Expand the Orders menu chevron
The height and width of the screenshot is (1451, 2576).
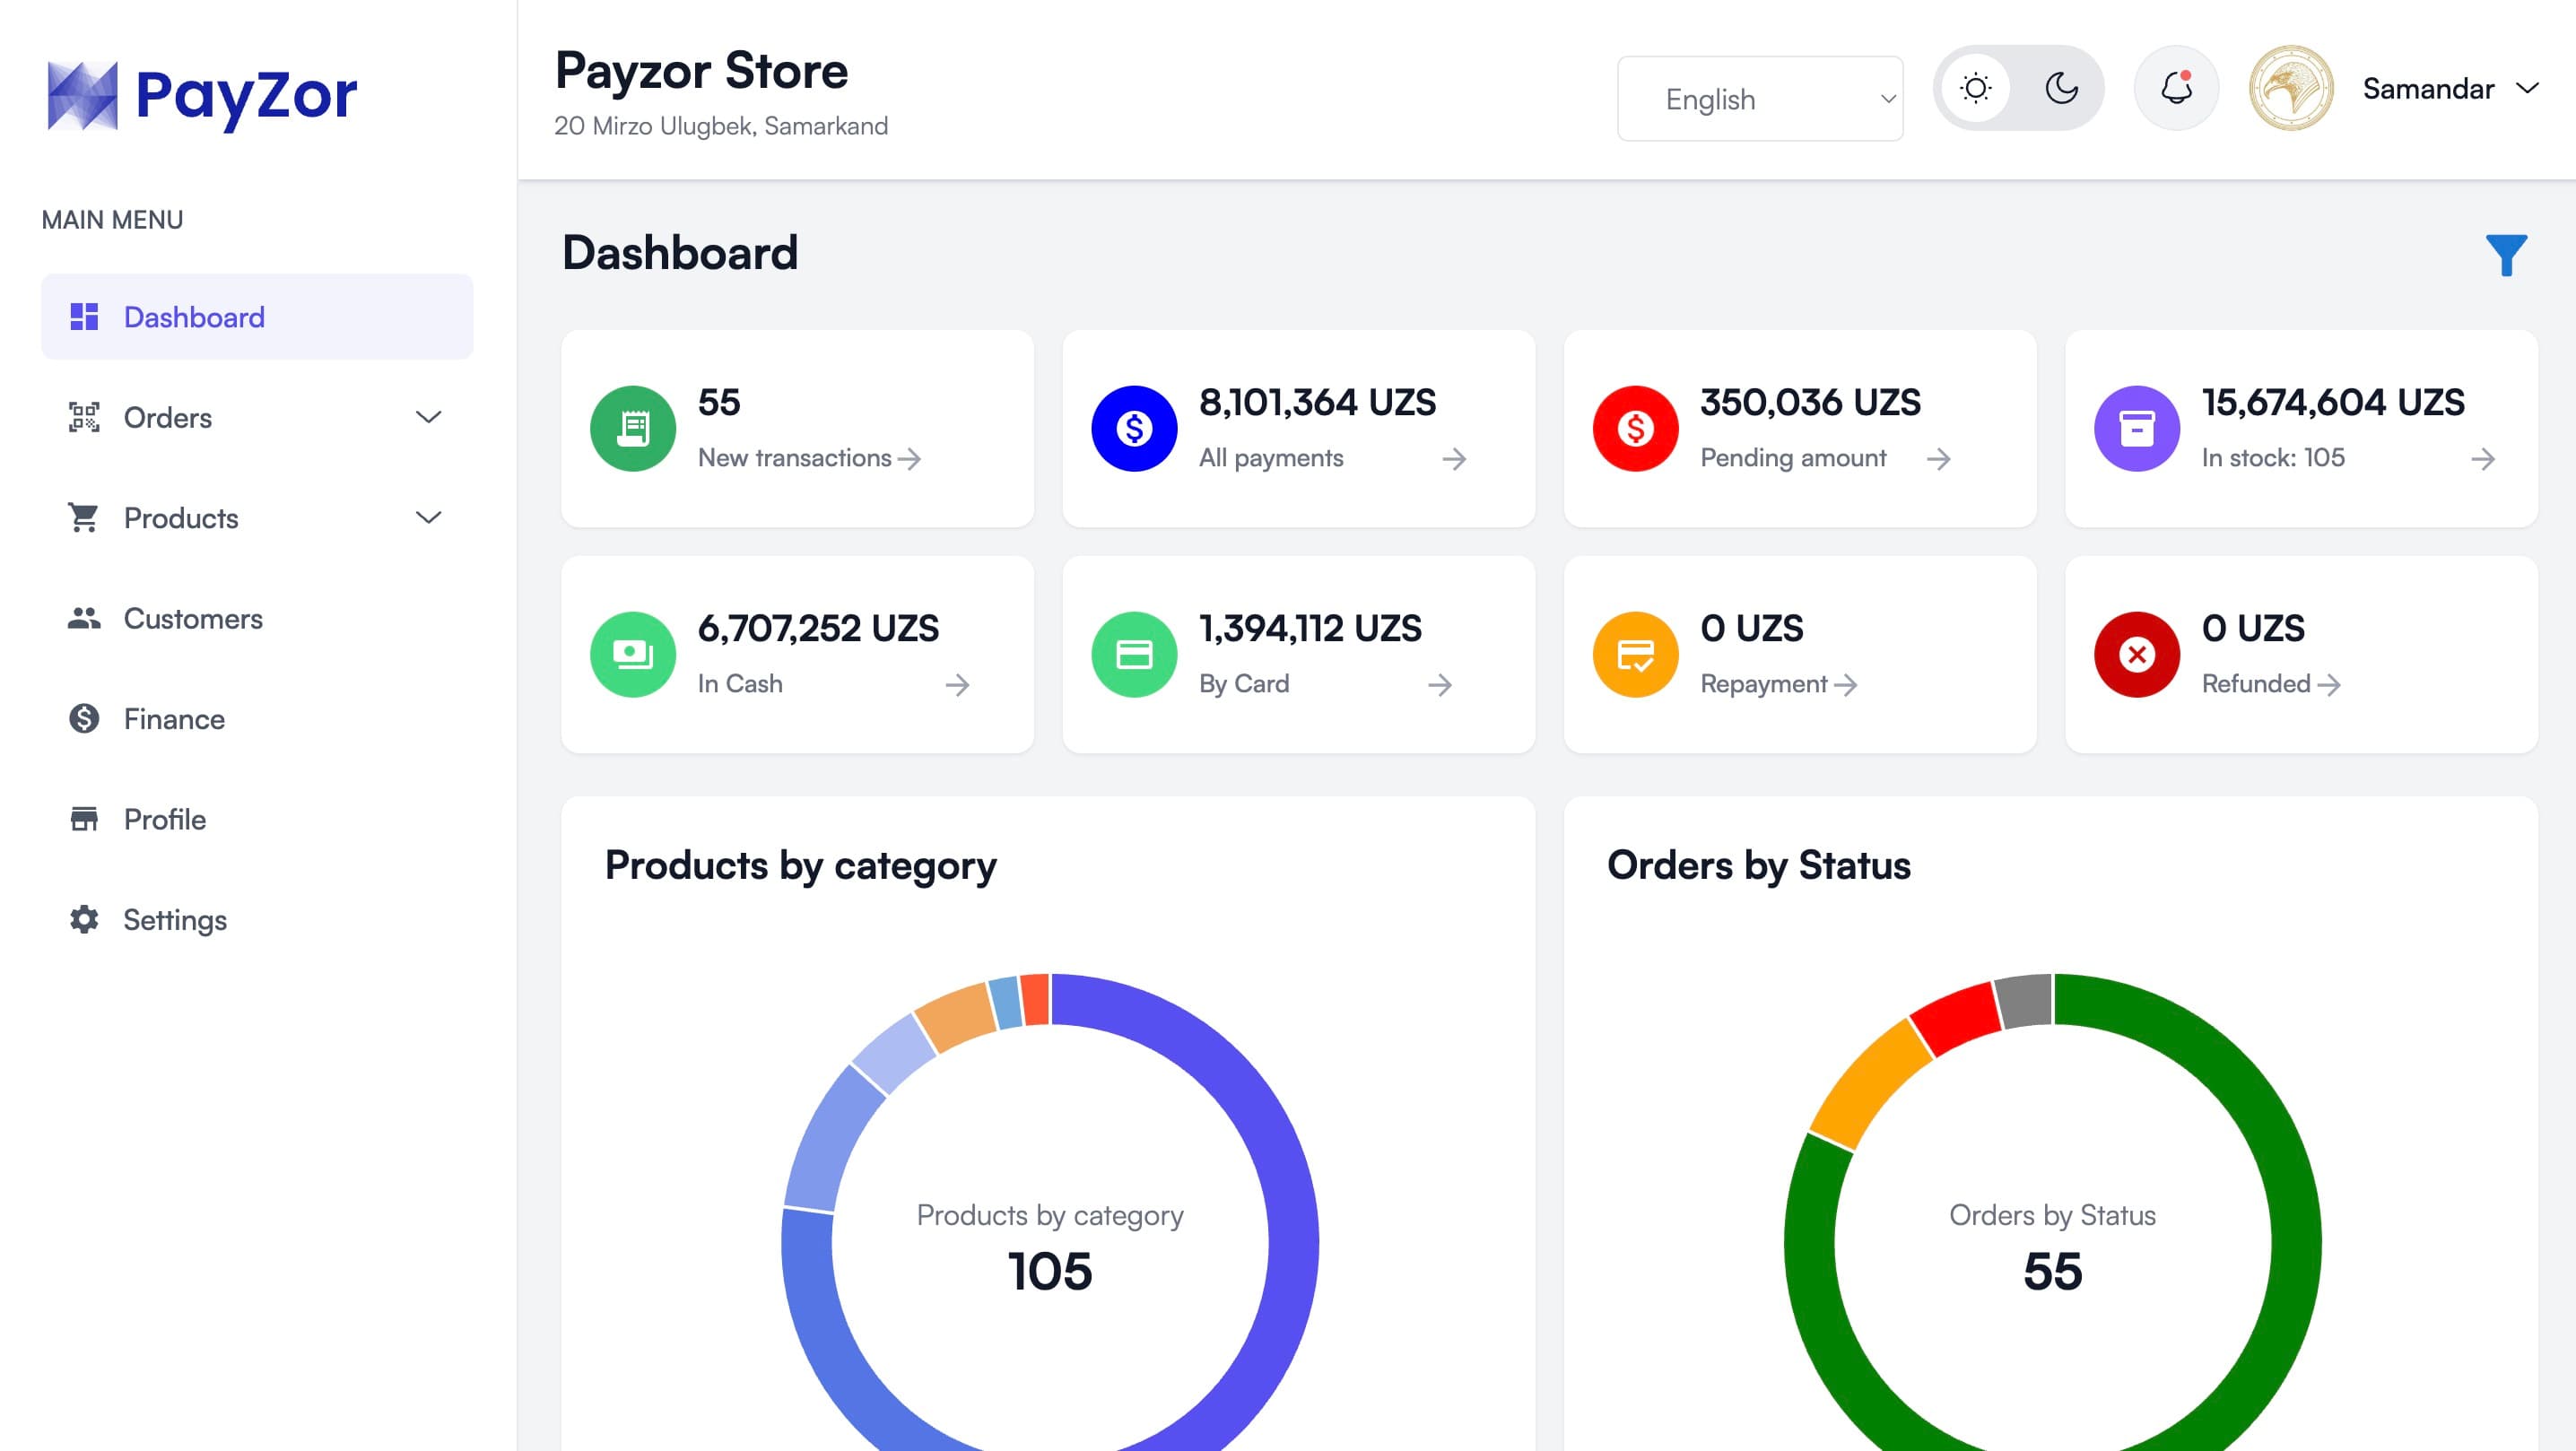click(429, 417)
